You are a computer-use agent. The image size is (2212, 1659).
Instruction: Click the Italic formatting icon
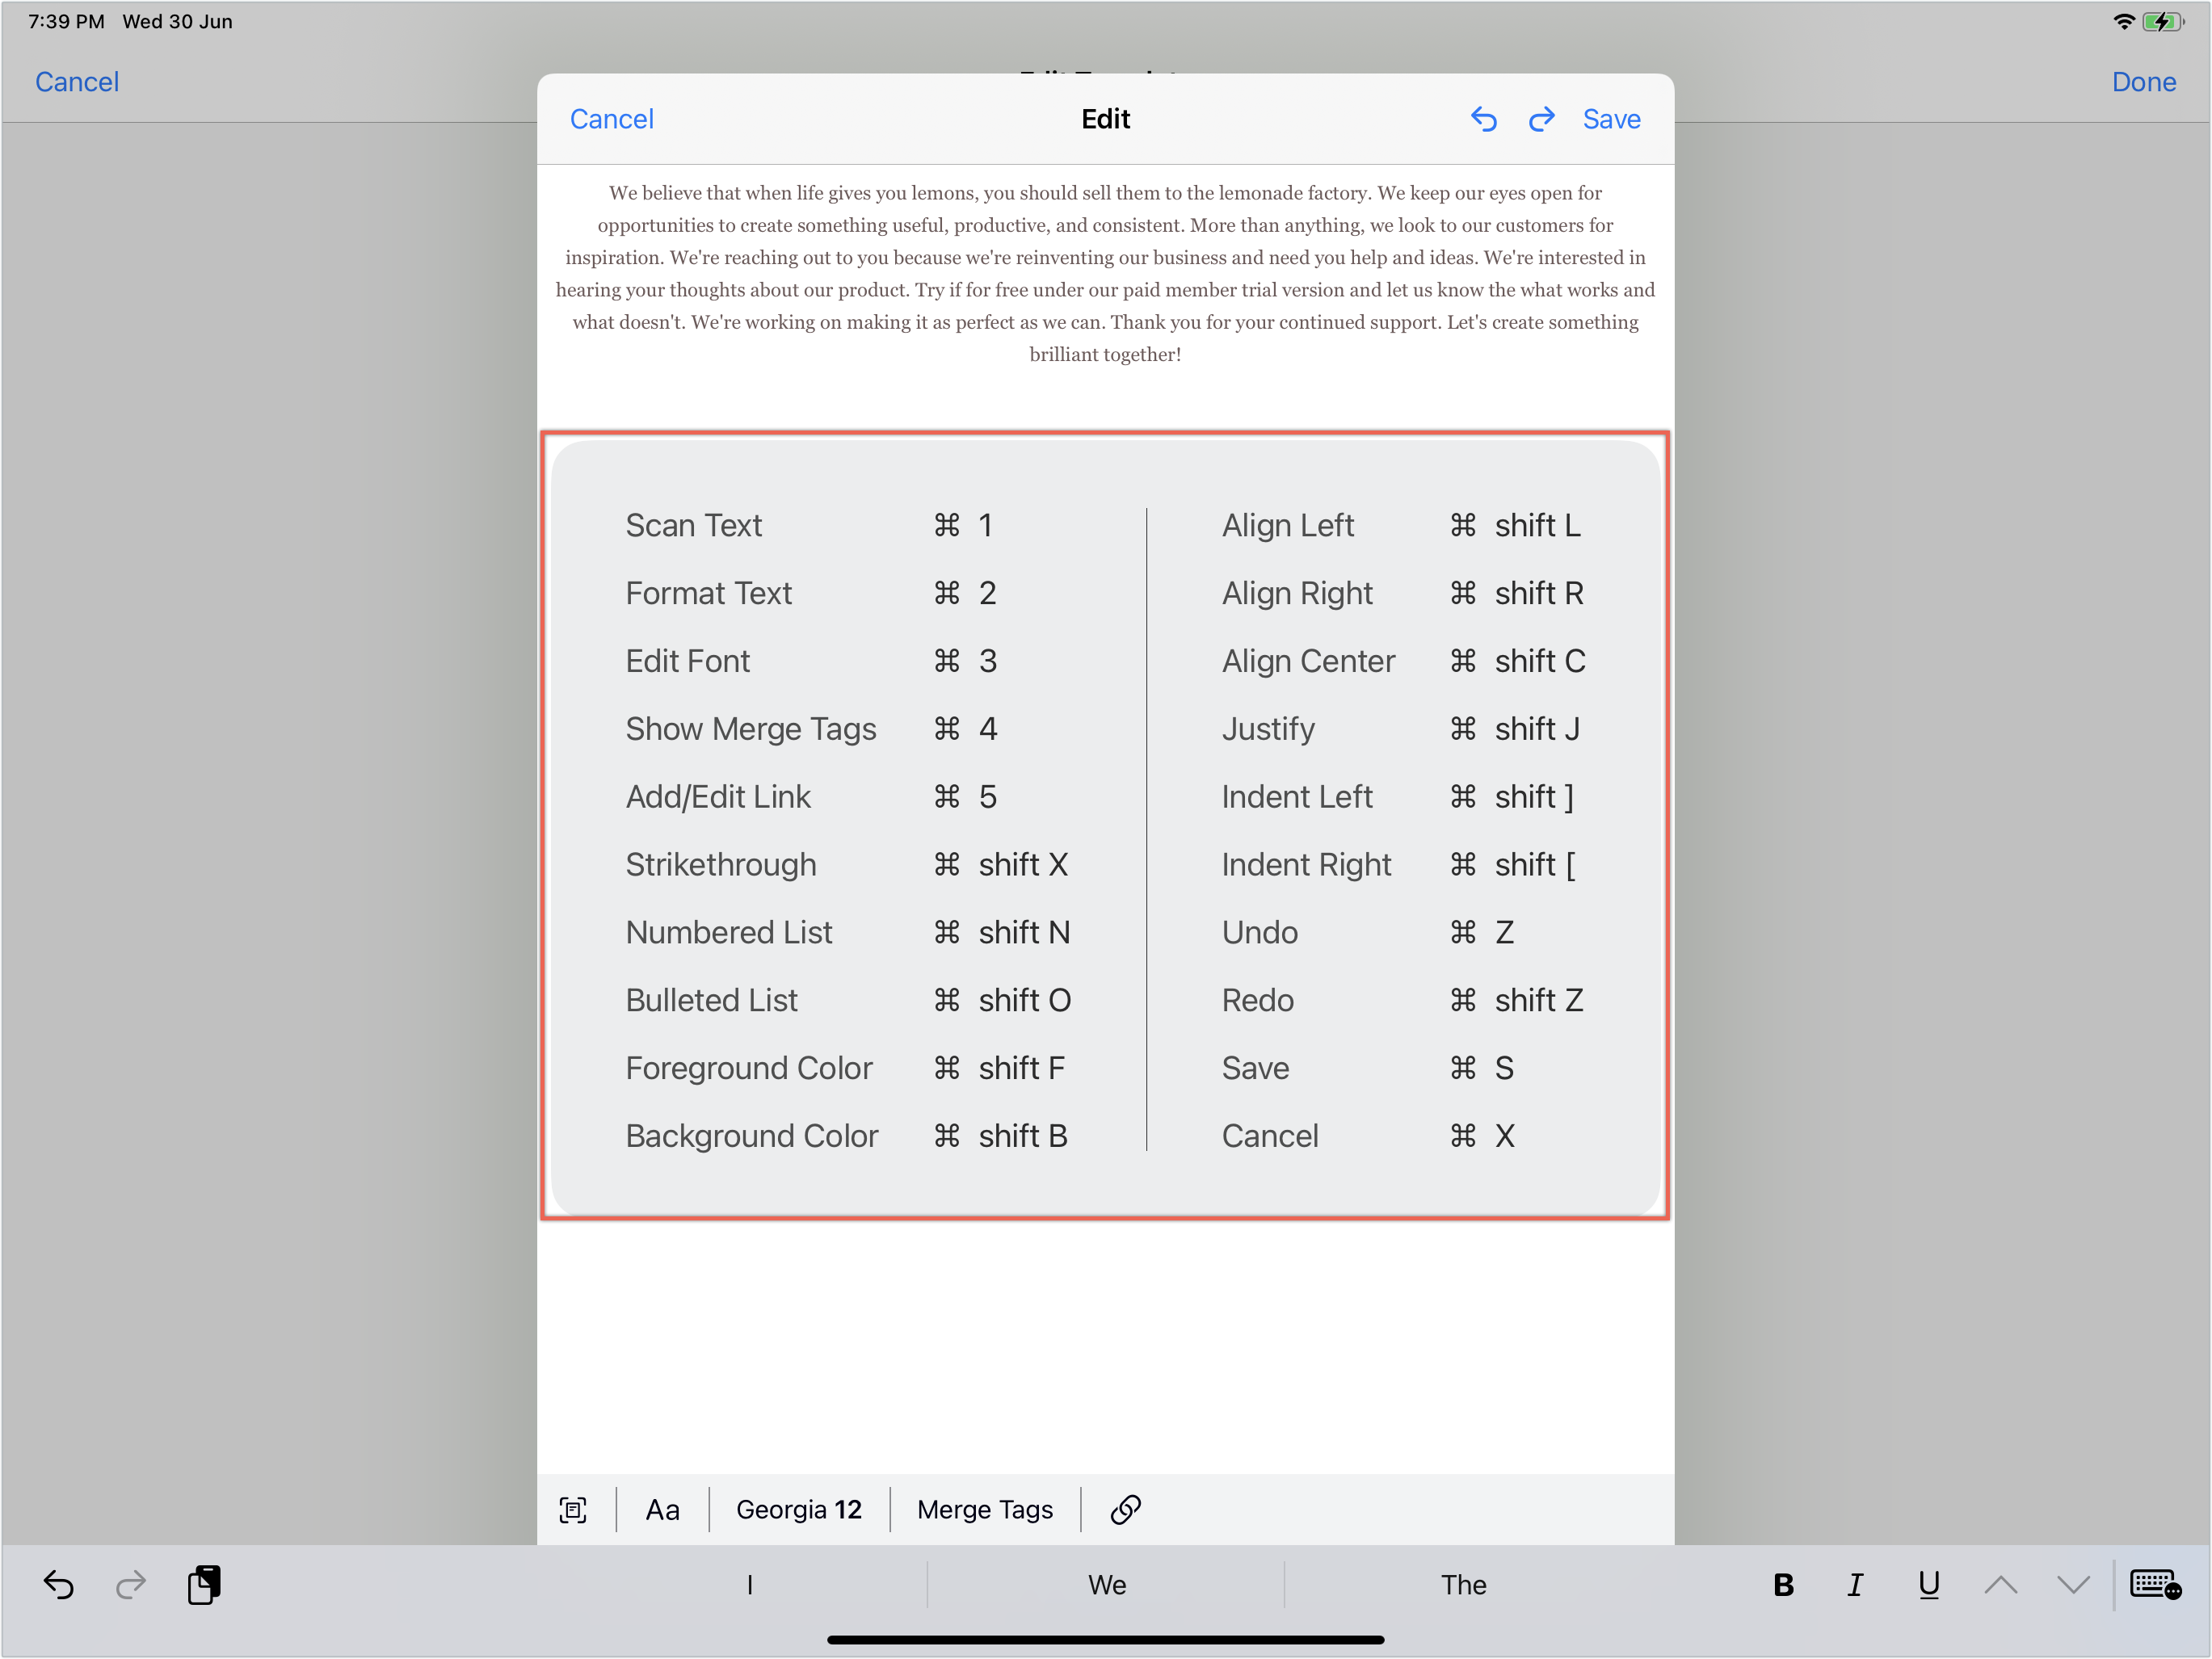tap(1855, 1585)
